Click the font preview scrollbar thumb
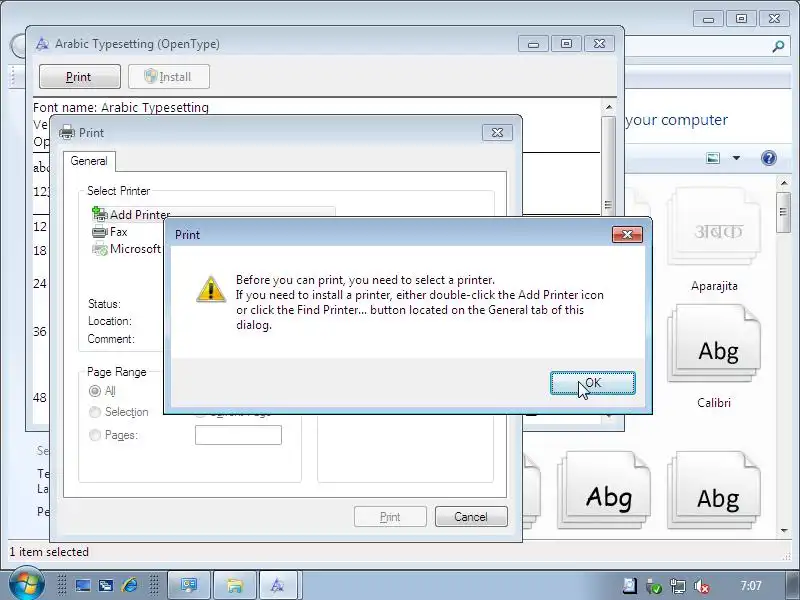This screenshot has width=800, height=600. 608,204
